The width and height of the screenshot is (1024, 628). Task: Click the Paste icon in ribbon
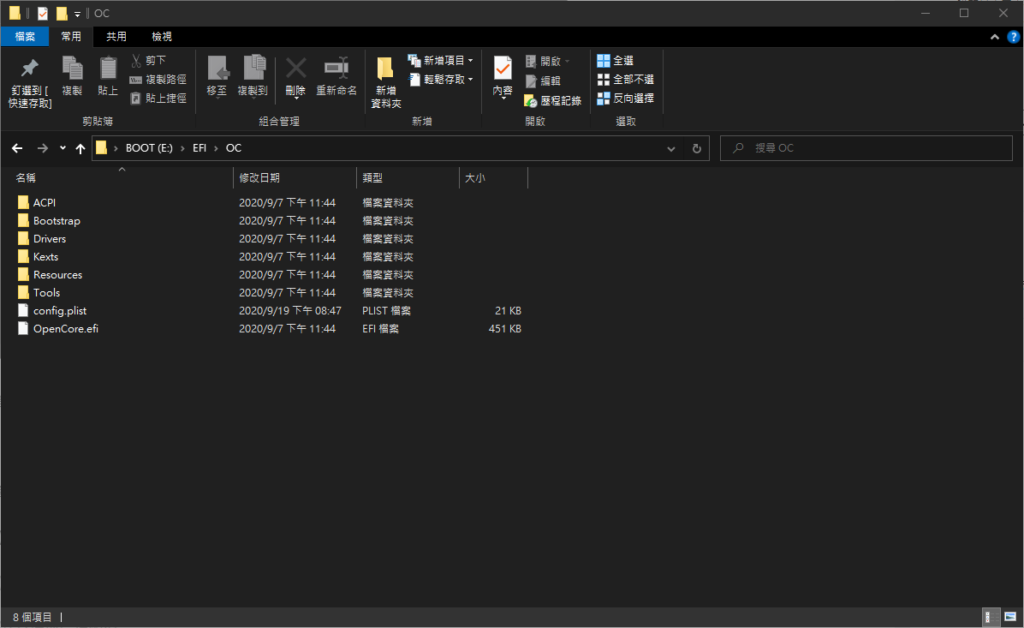point(108,69)
